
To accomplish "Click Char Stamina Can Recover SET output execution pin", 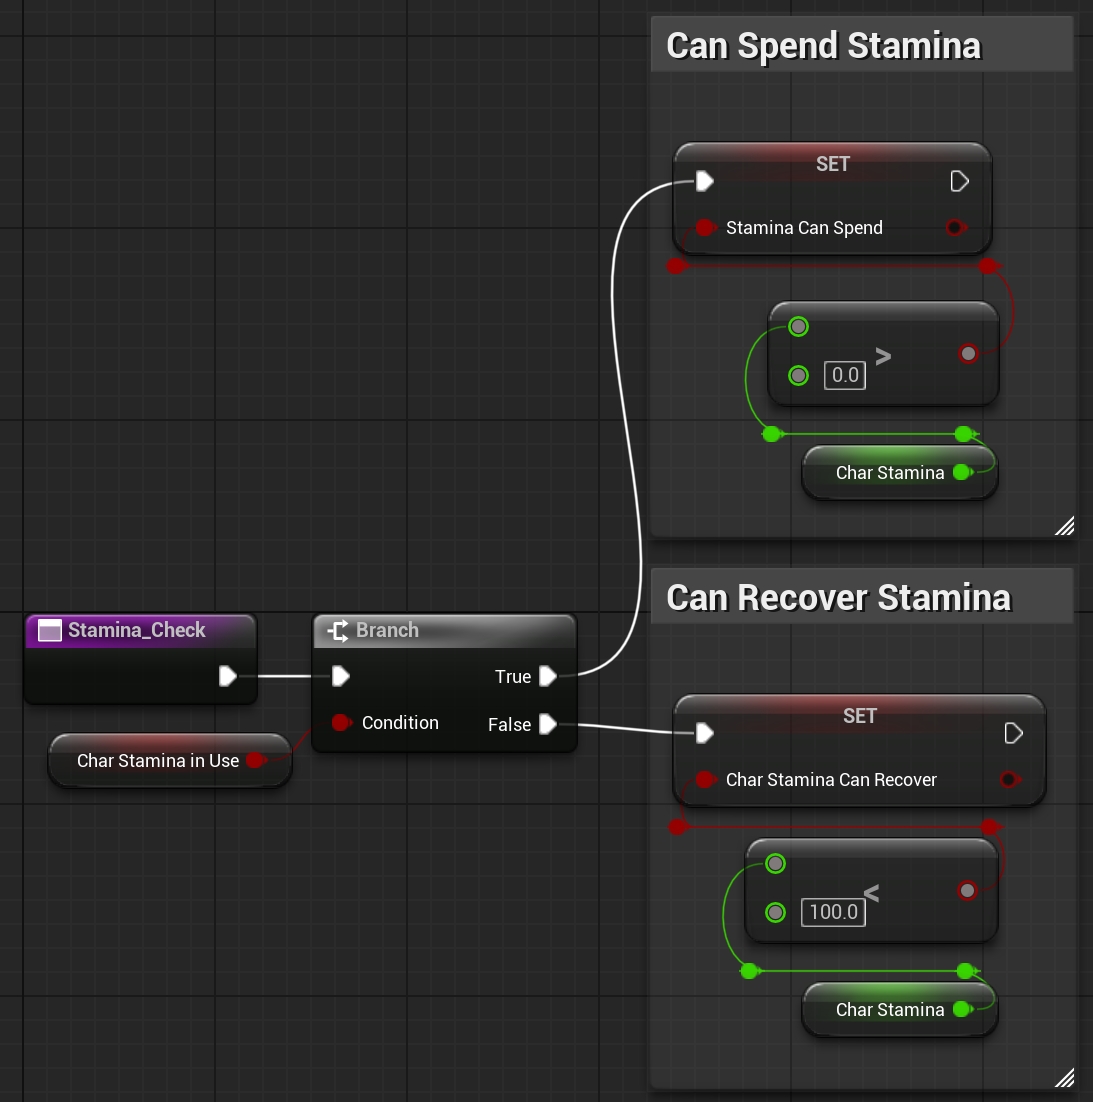I will [x=1013, y=733].
